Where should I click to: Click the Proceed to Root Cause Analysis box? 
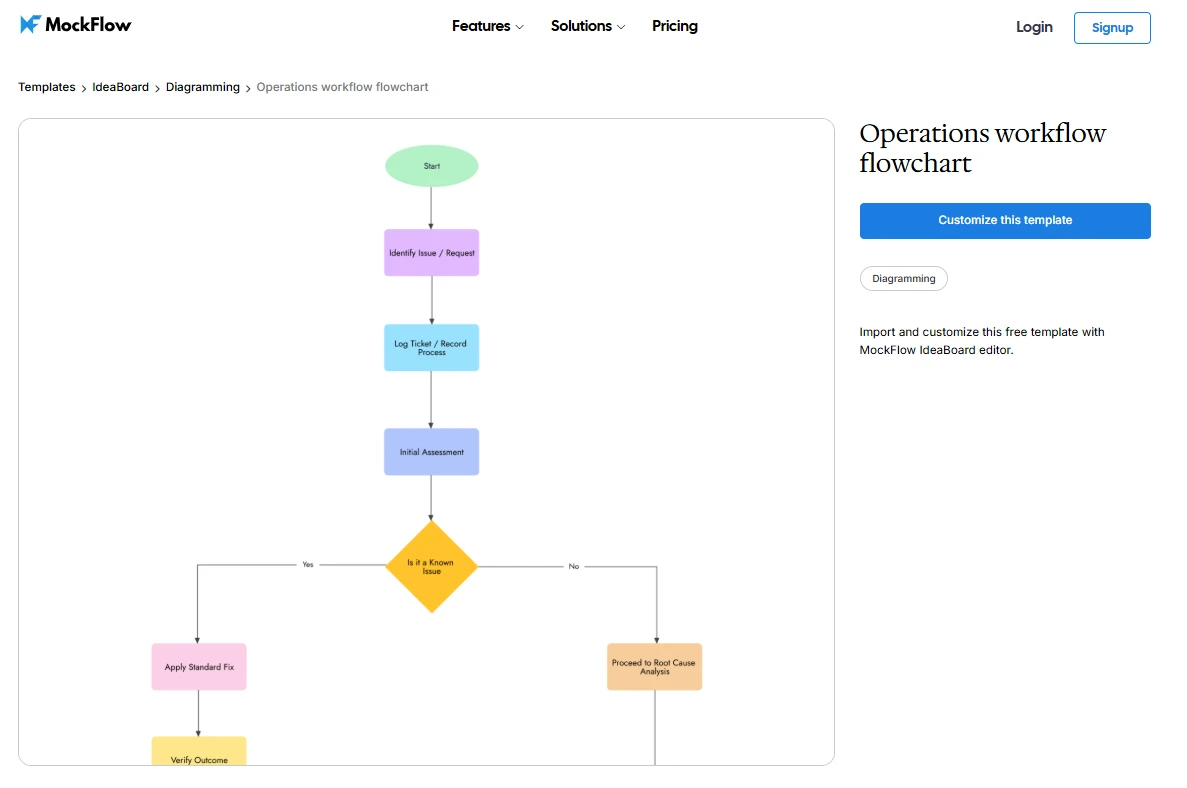pos(654,667)
